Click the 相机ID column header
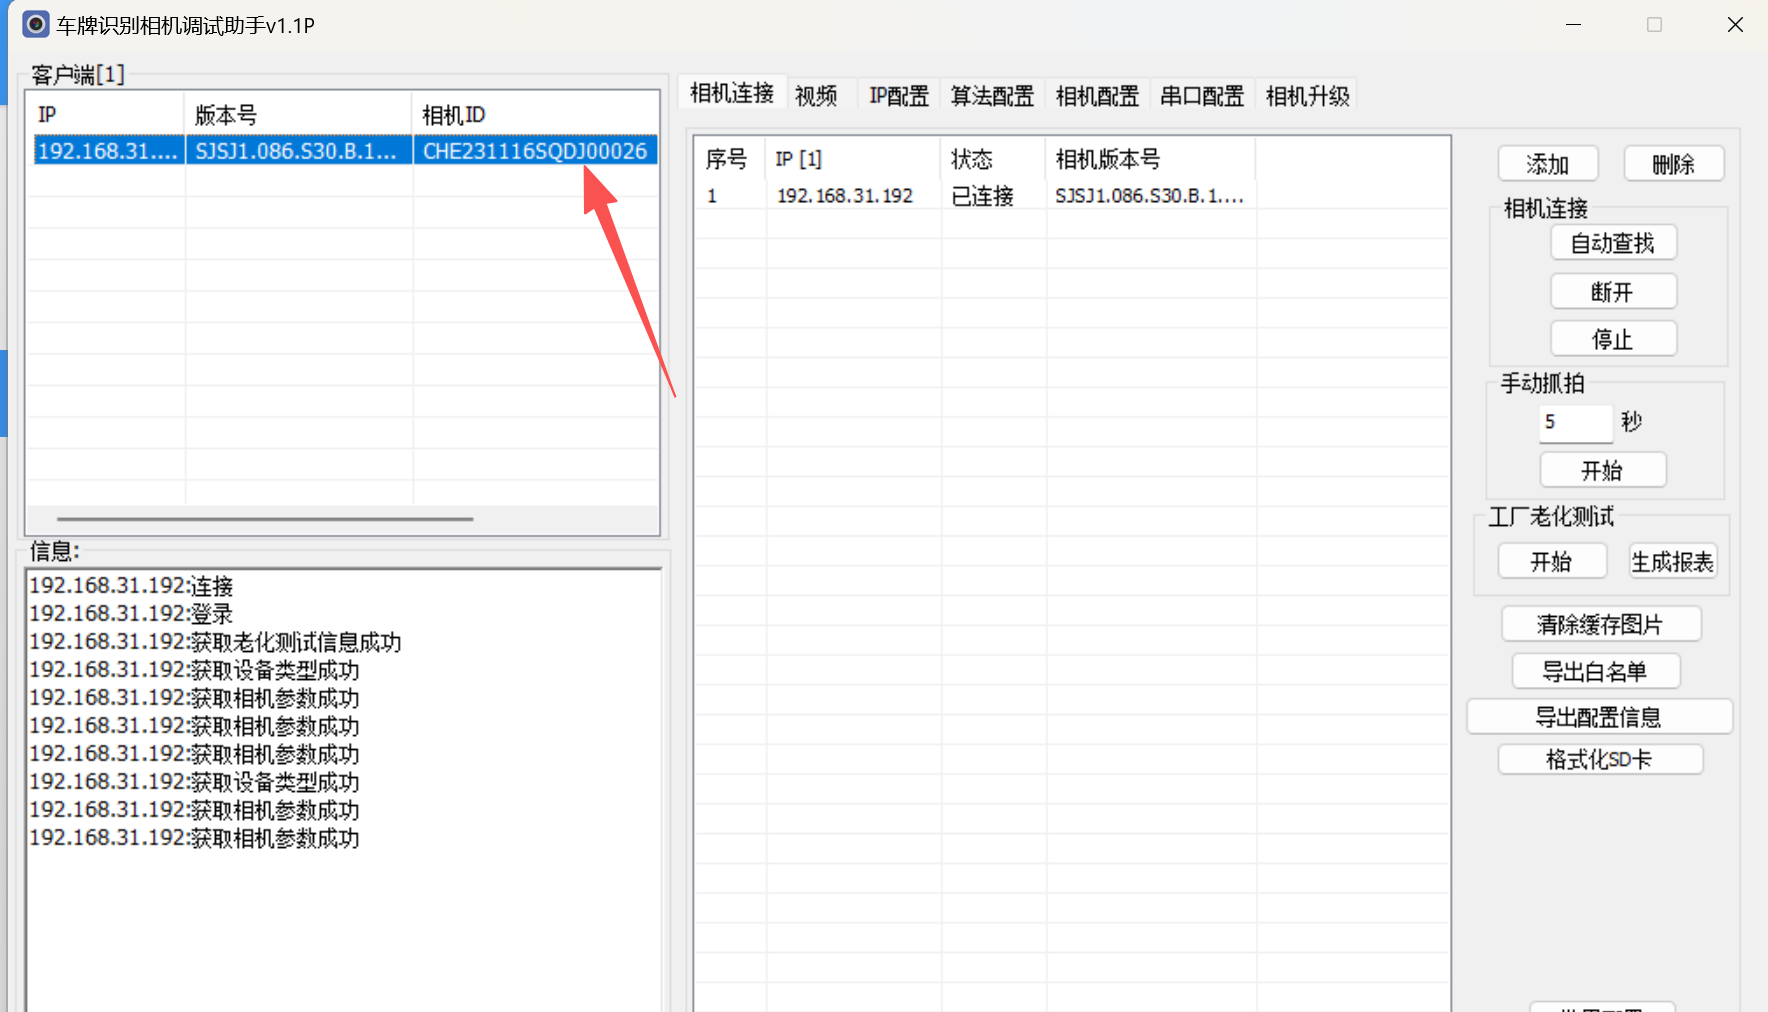Image resolution: width=1768 pixels, height=1012 pixels. click(535, 115)
